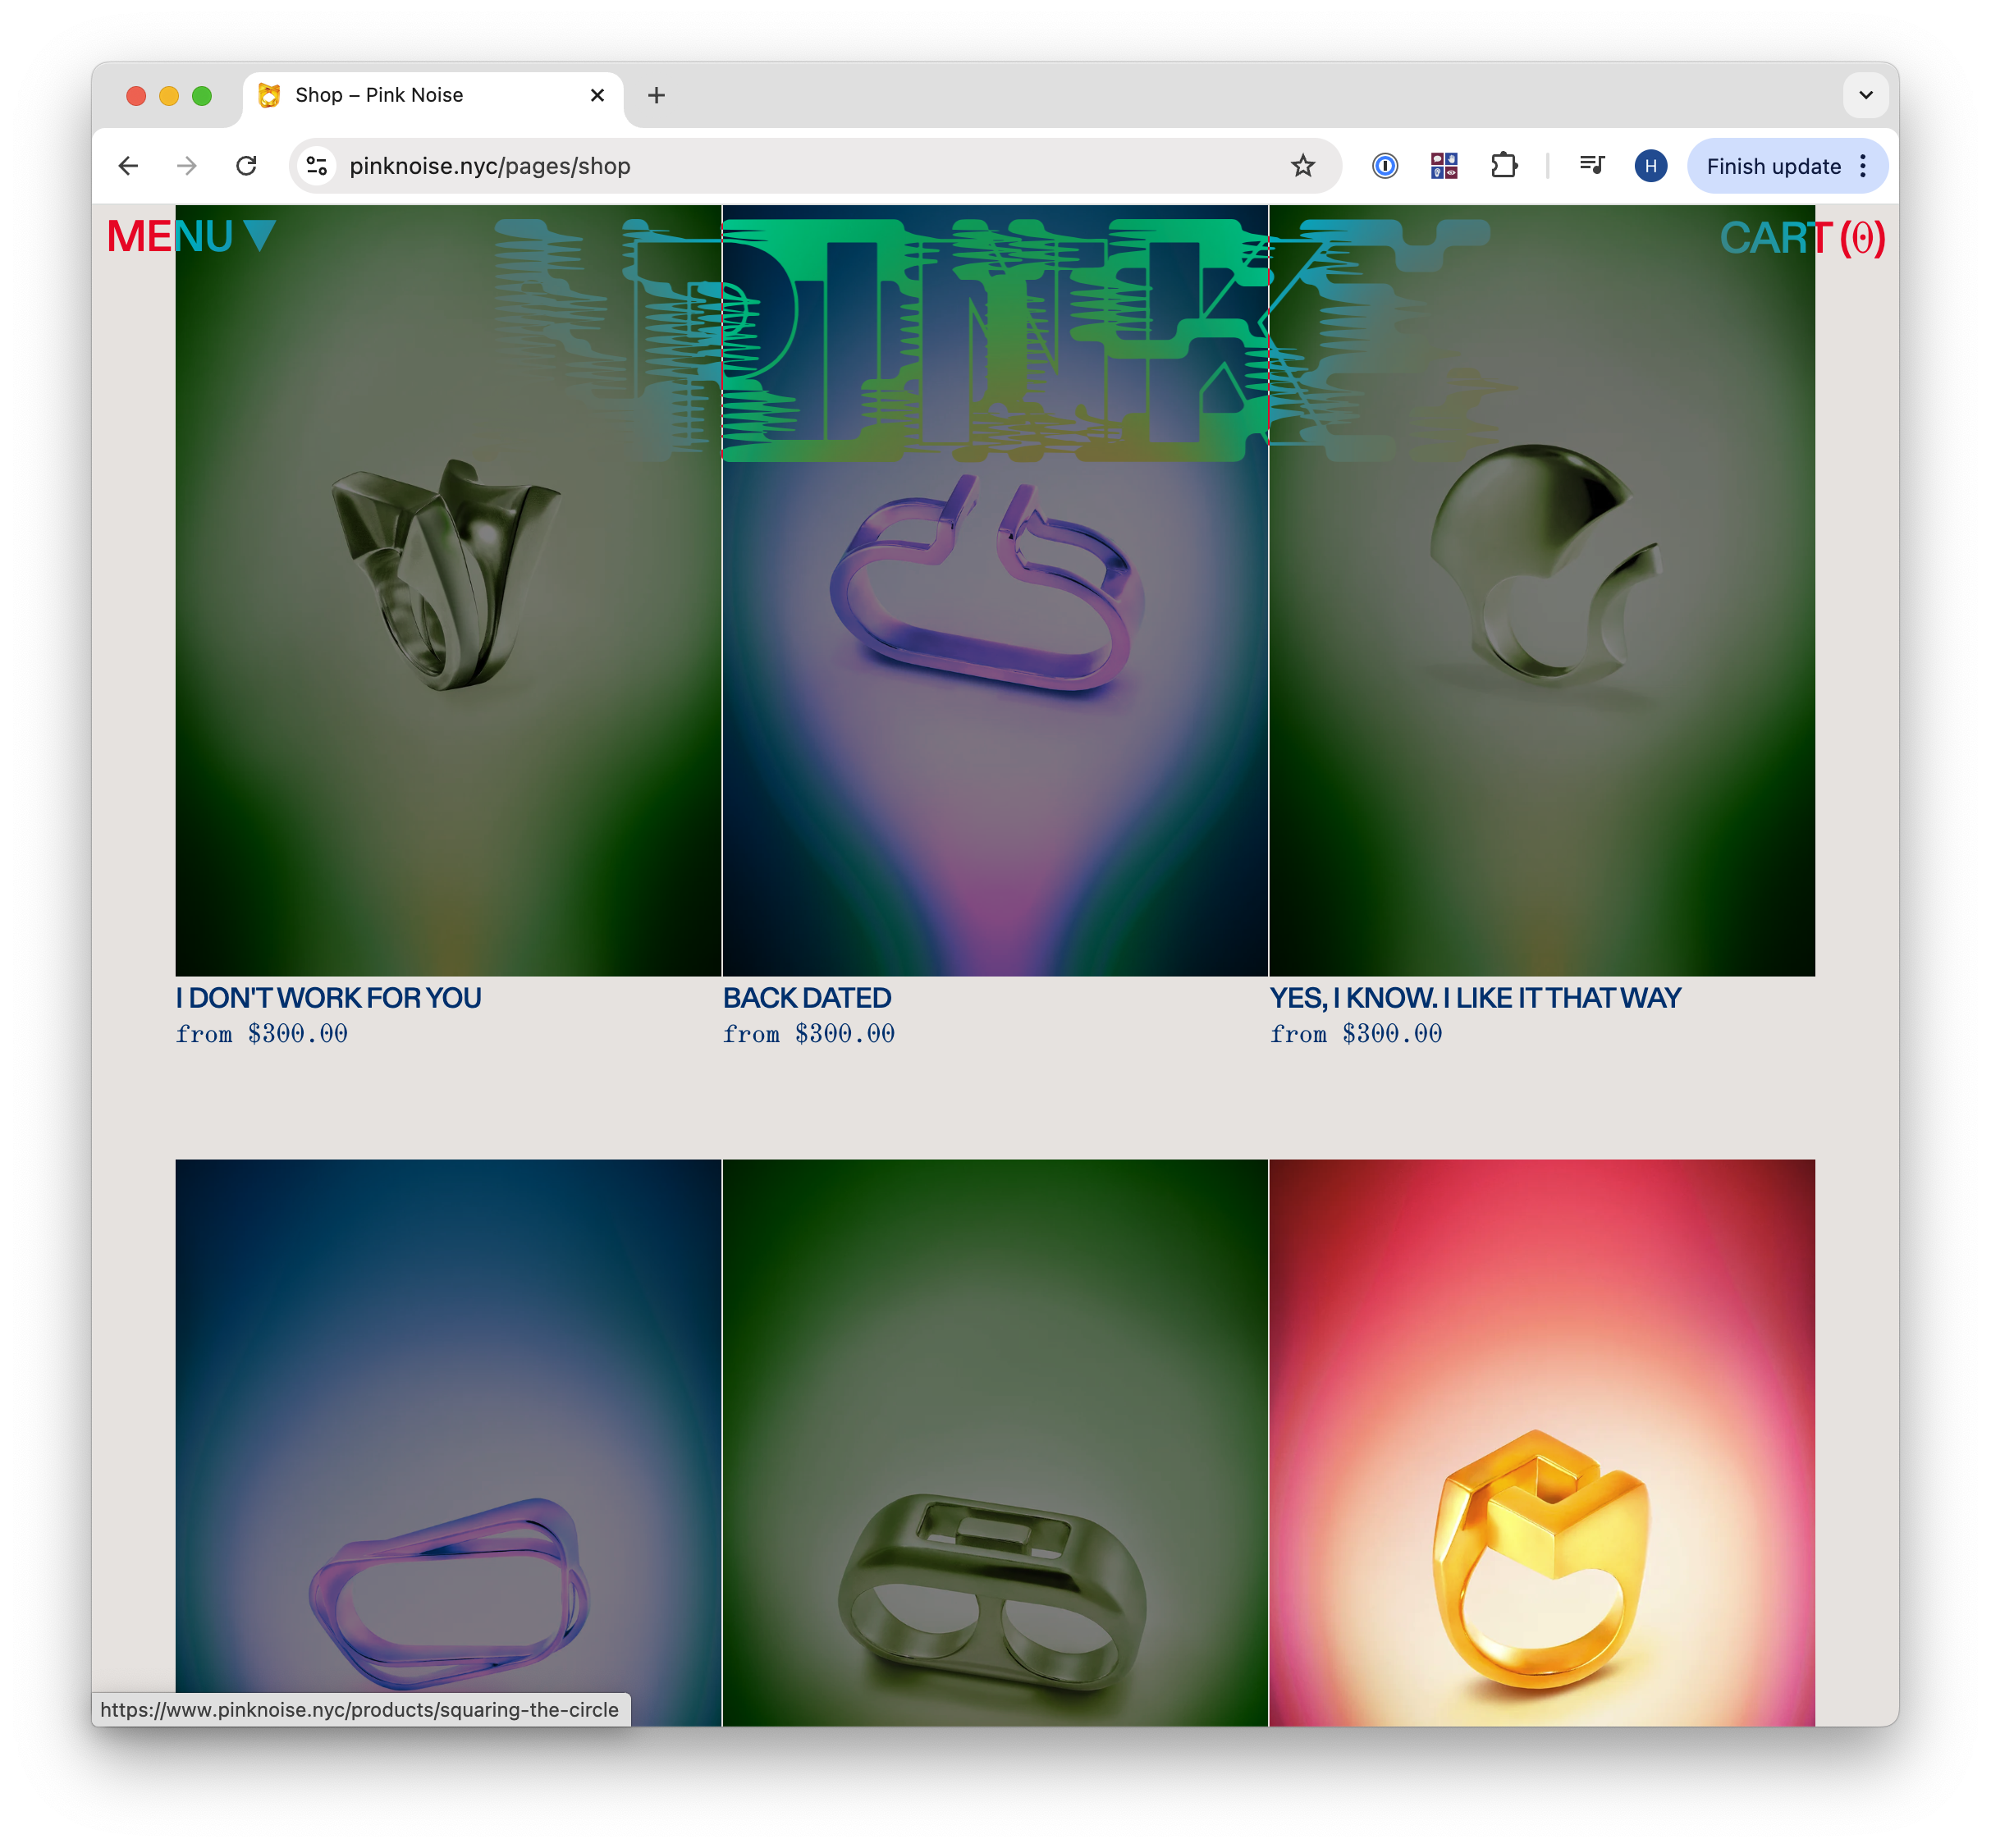1991x1848 pixels.
Task: Go forward in browser history
Action: [187, 166]
